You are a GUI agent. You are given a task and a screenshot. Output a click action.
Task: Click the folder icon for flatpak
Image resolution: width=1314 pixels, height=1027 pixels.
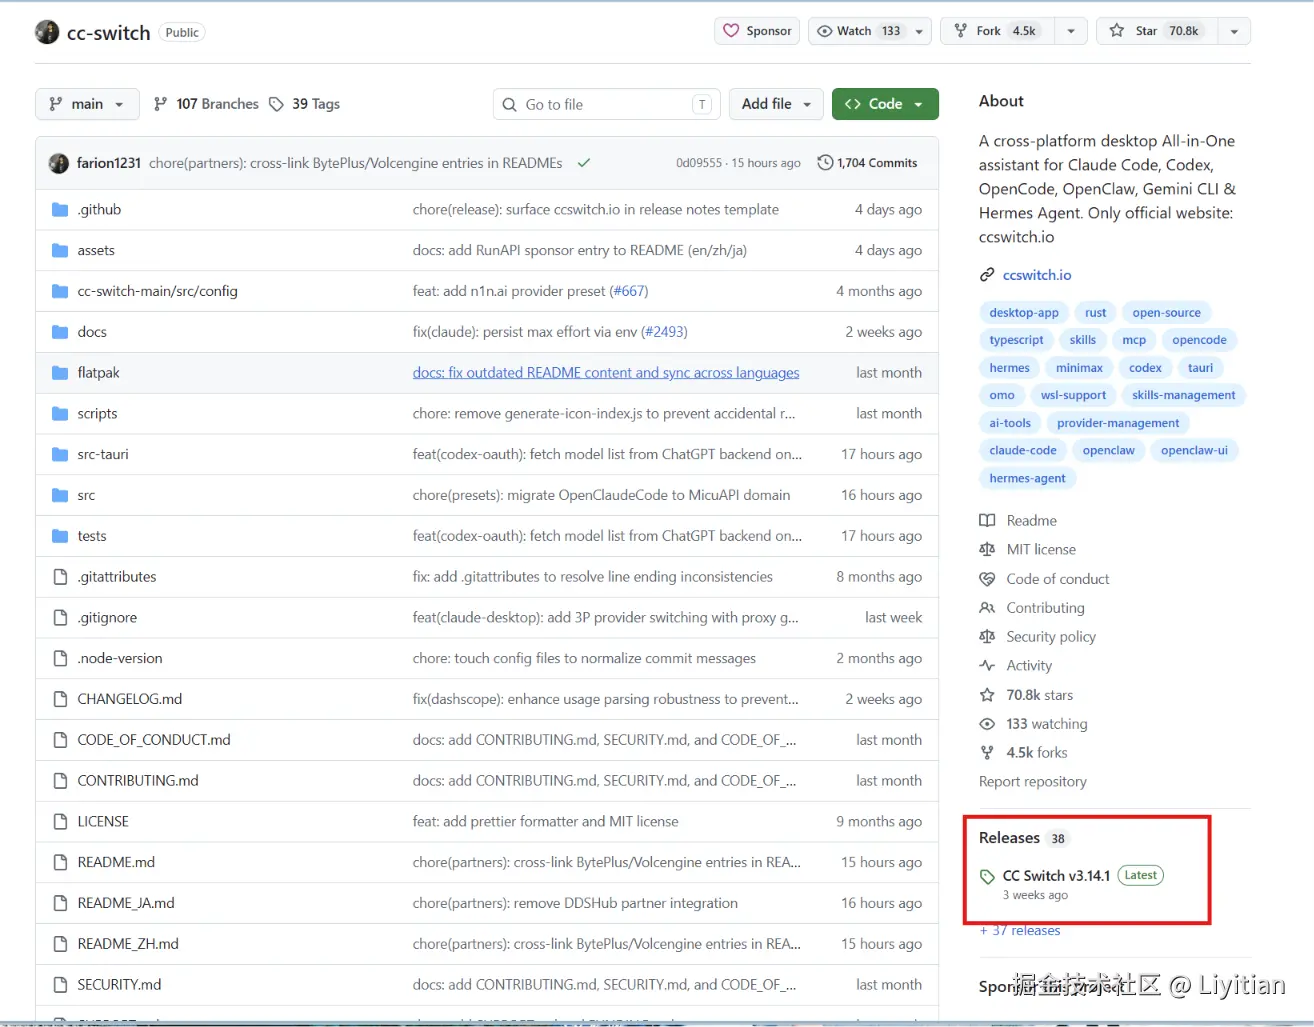tap(60, 373)
